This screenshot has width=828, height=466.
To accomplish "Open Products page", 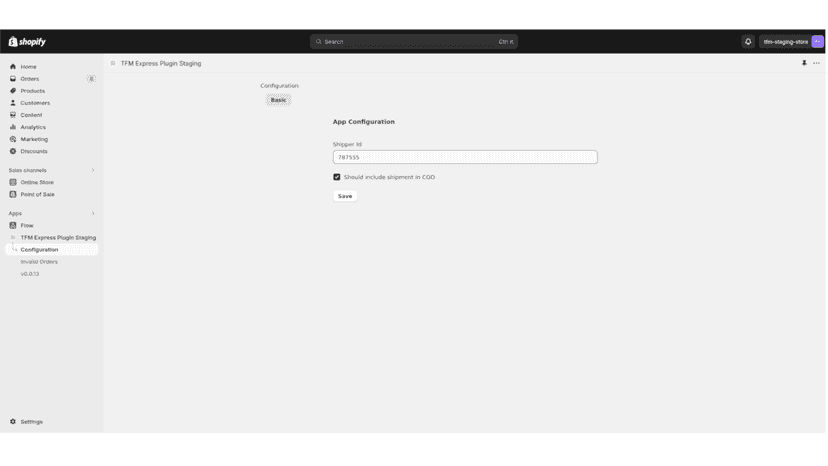I will 33,91.
